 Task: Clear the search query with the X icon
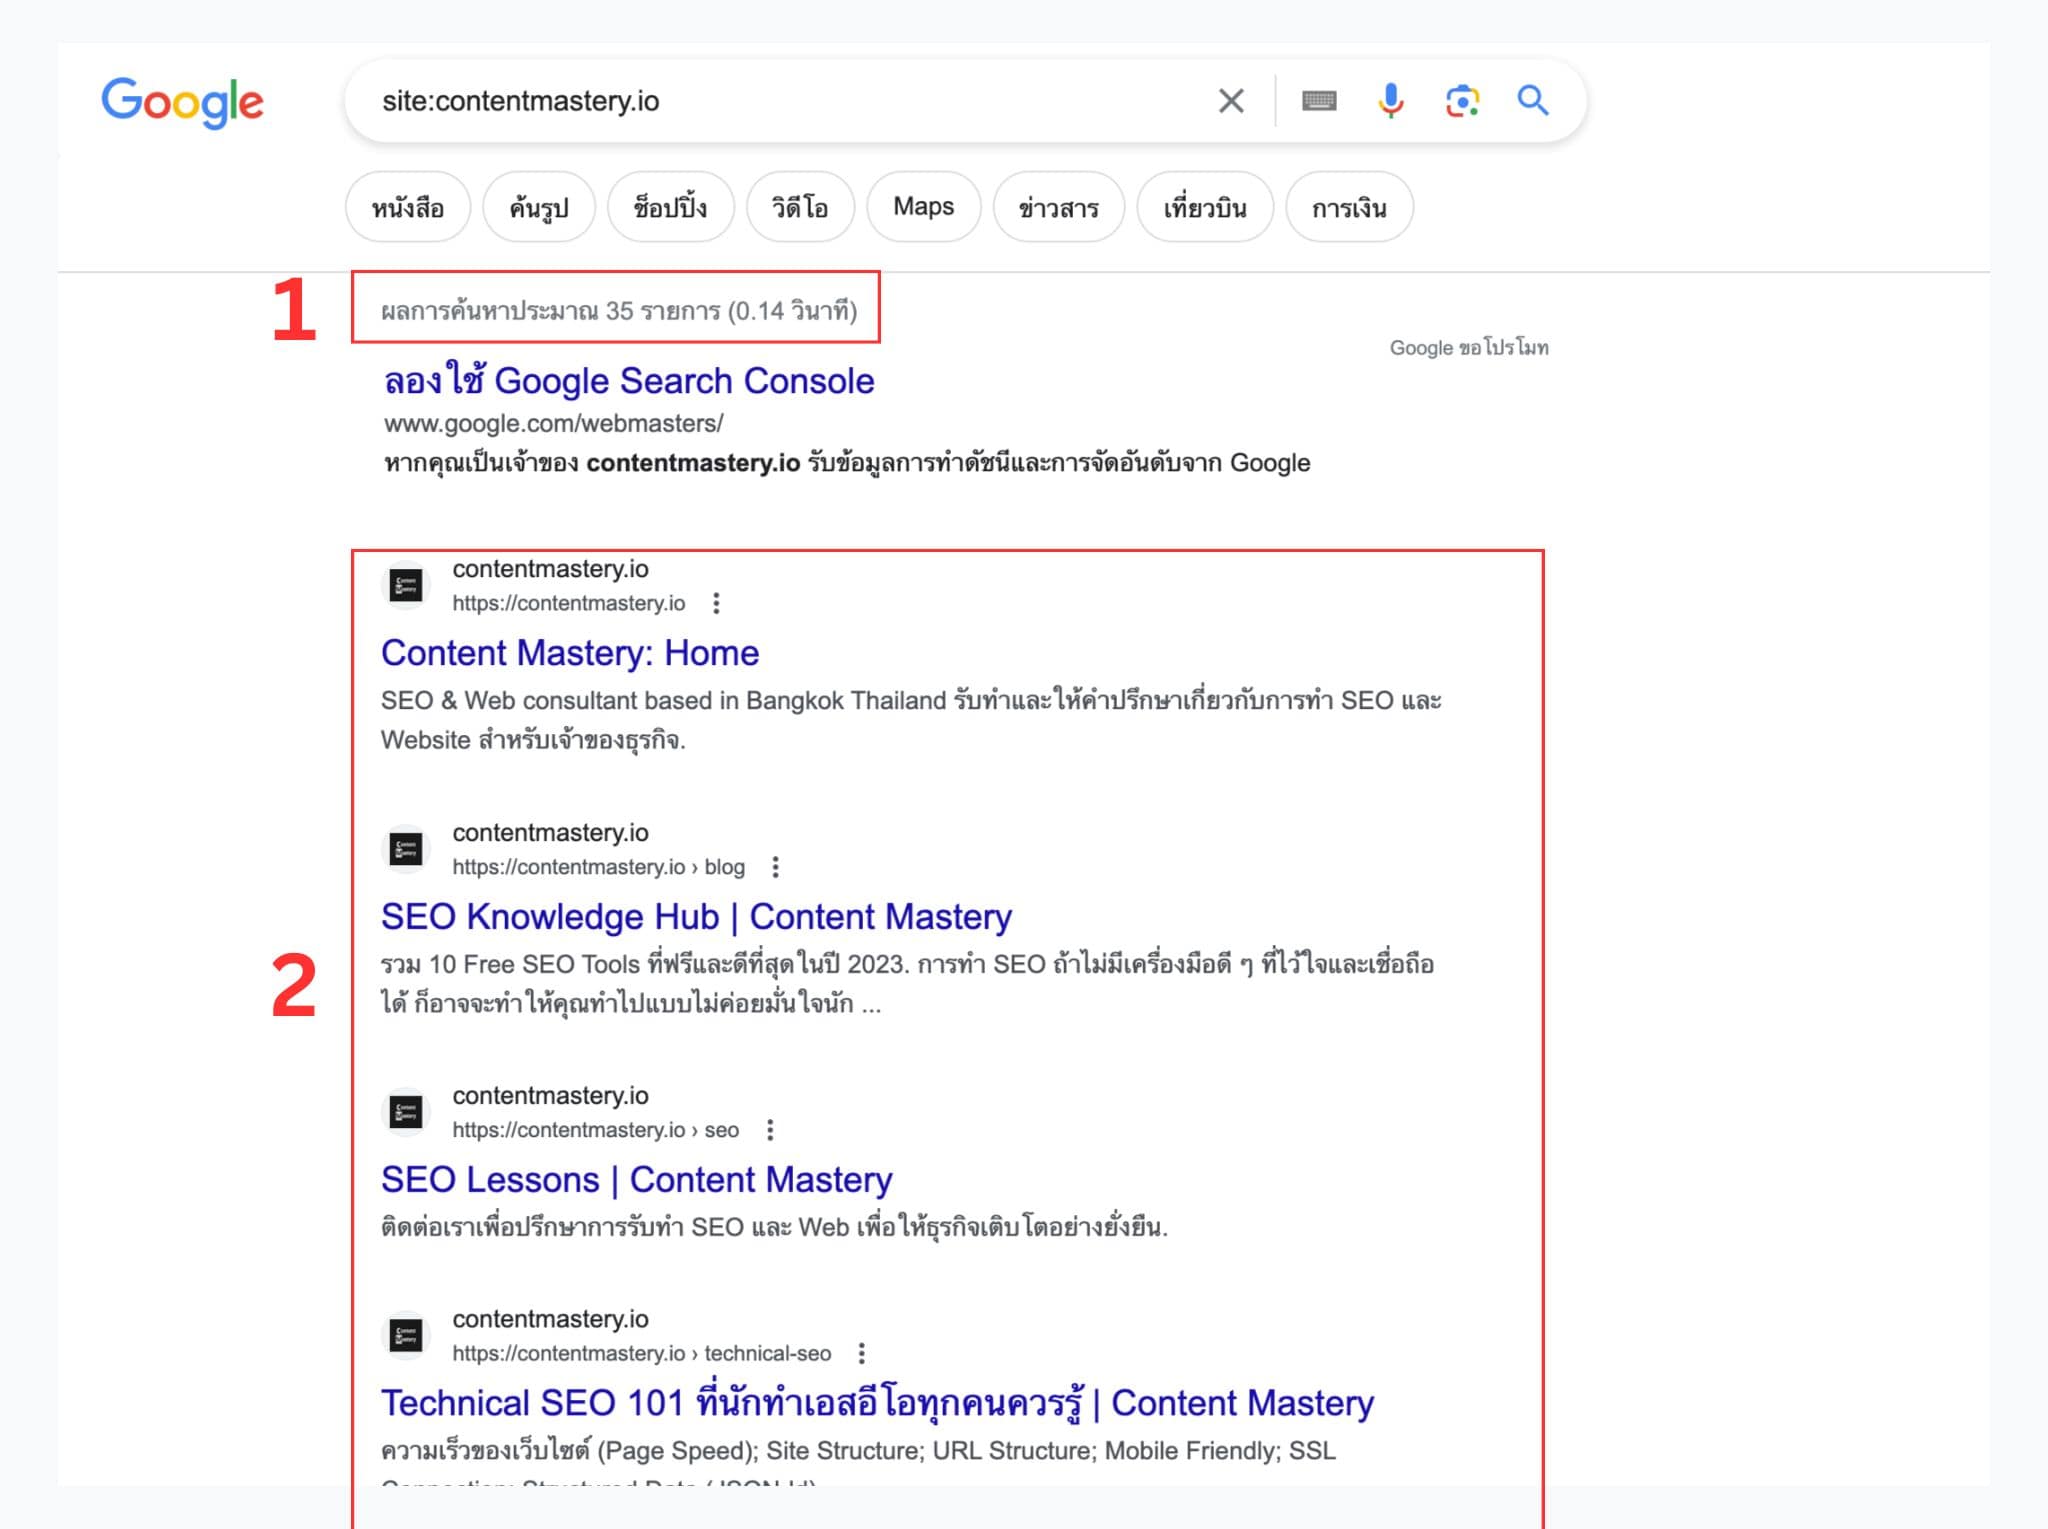pos(1231,101)
